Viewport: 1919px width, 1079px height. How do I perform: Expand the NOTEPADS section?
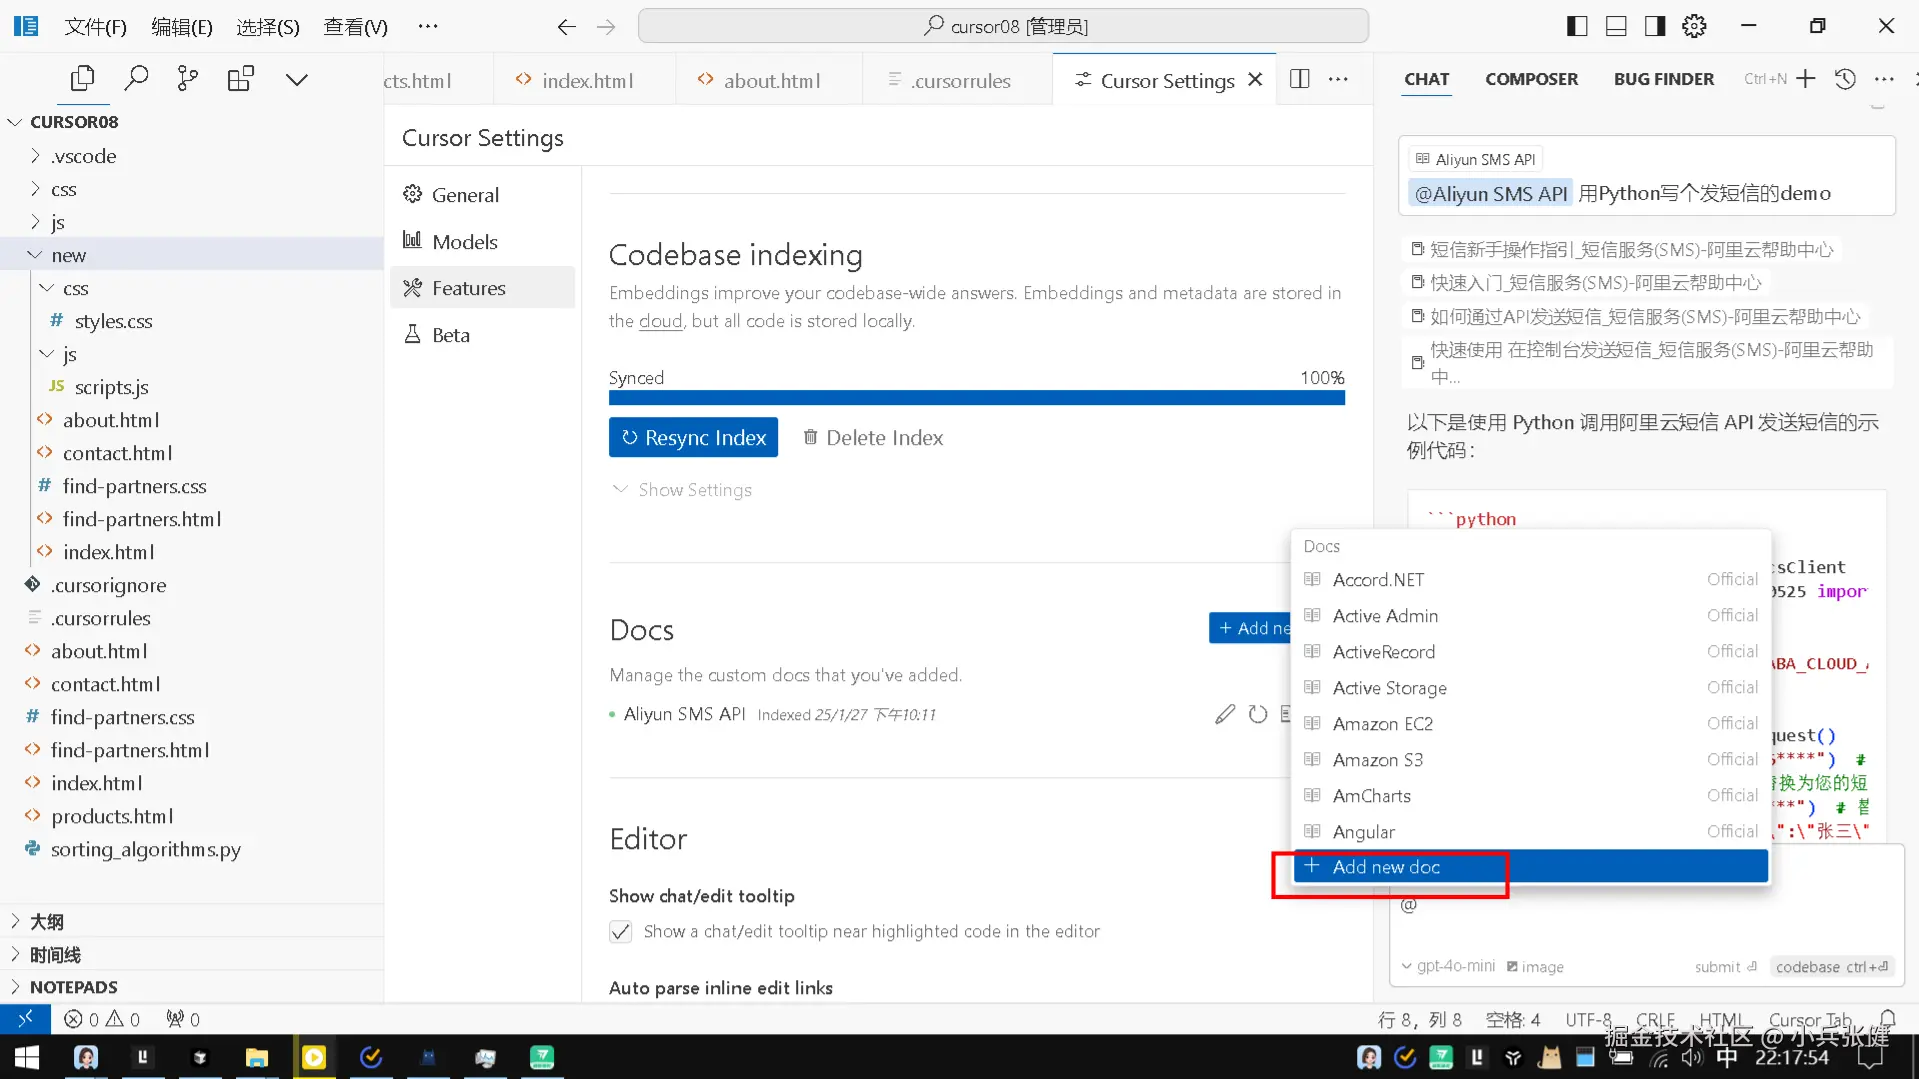point(192,987)
